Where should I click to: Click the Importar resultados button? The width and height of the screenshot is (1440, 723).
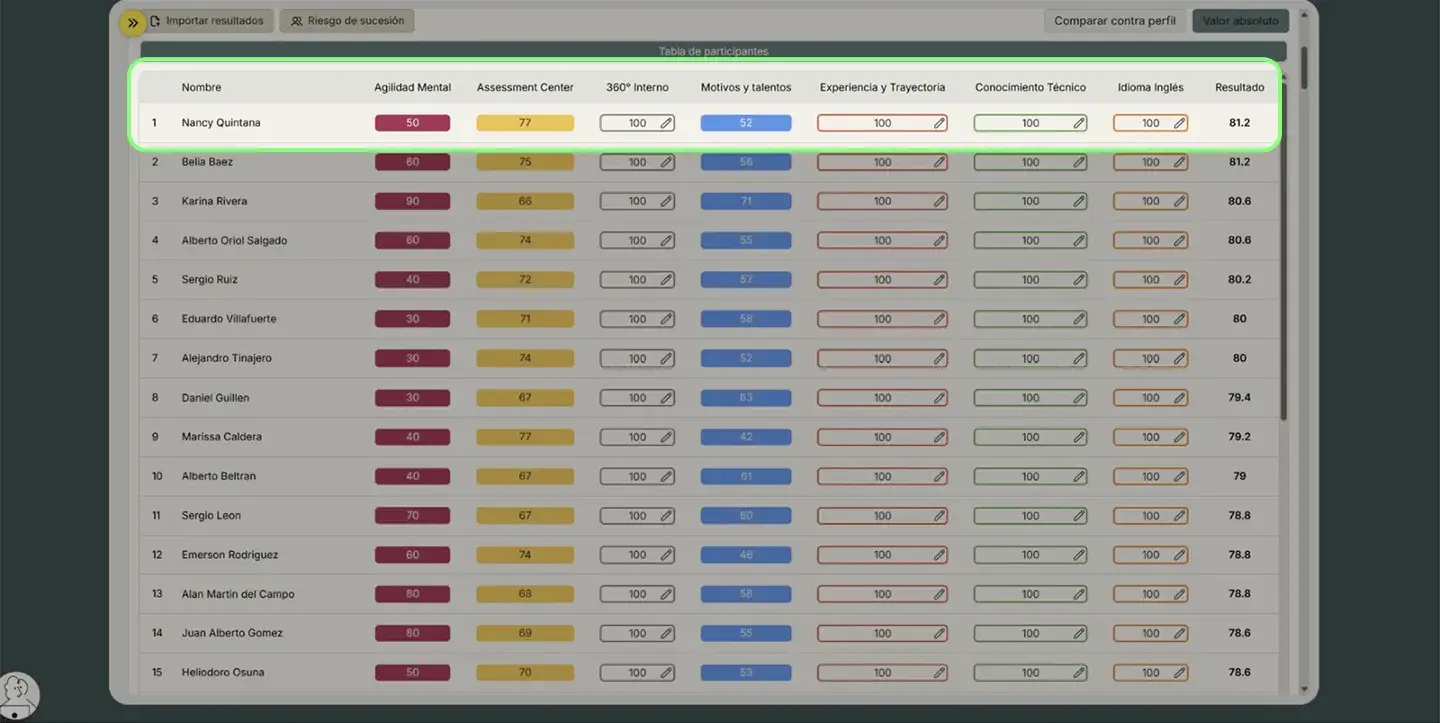pyautogui.click(x=207, y=21)
